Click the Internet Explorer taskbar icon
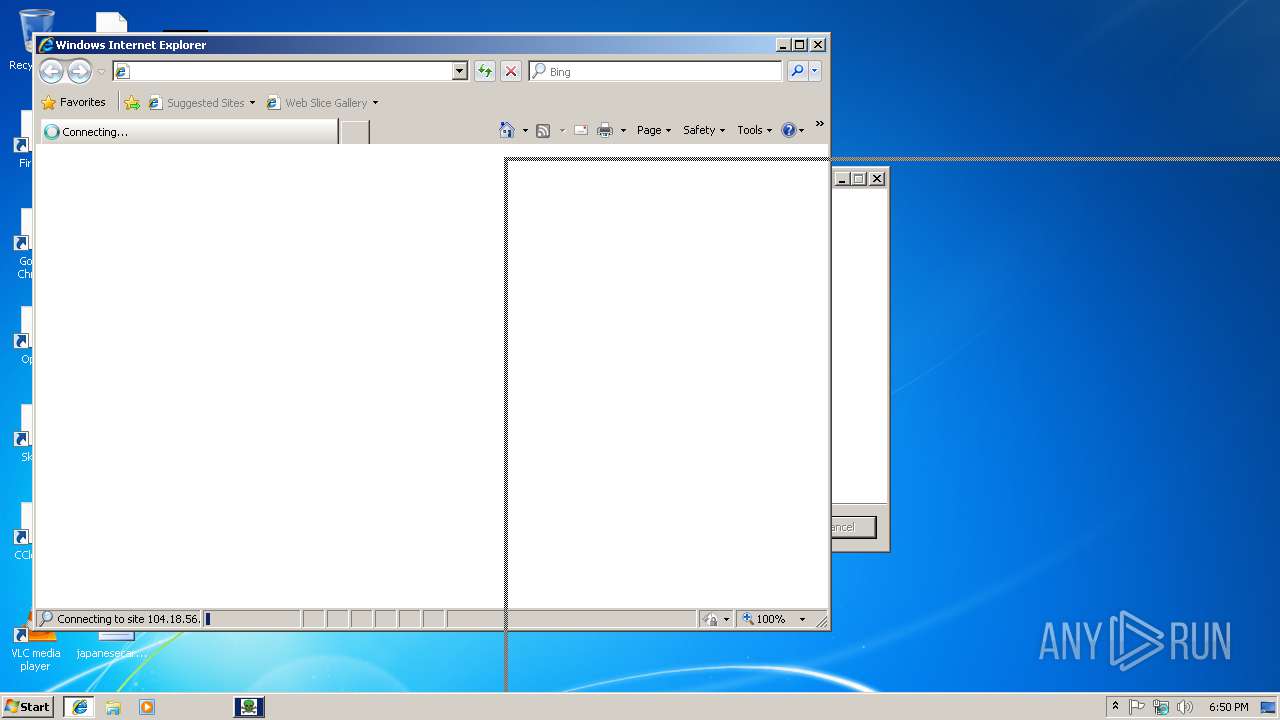The height and width of the screenshot is (720, 1280). pos(79,706)
